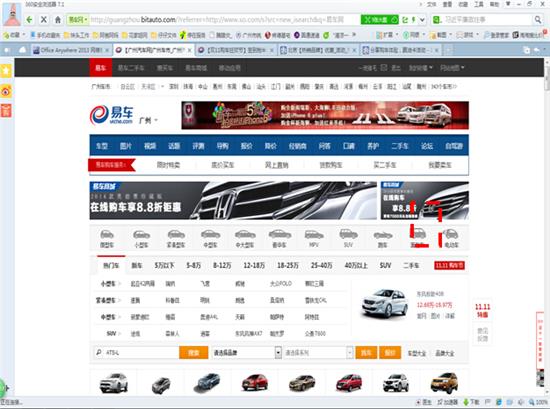Open the 请选择品牌 brand dropdown
Viewport: 550px width, 409px height.
[x=246, y=353]
